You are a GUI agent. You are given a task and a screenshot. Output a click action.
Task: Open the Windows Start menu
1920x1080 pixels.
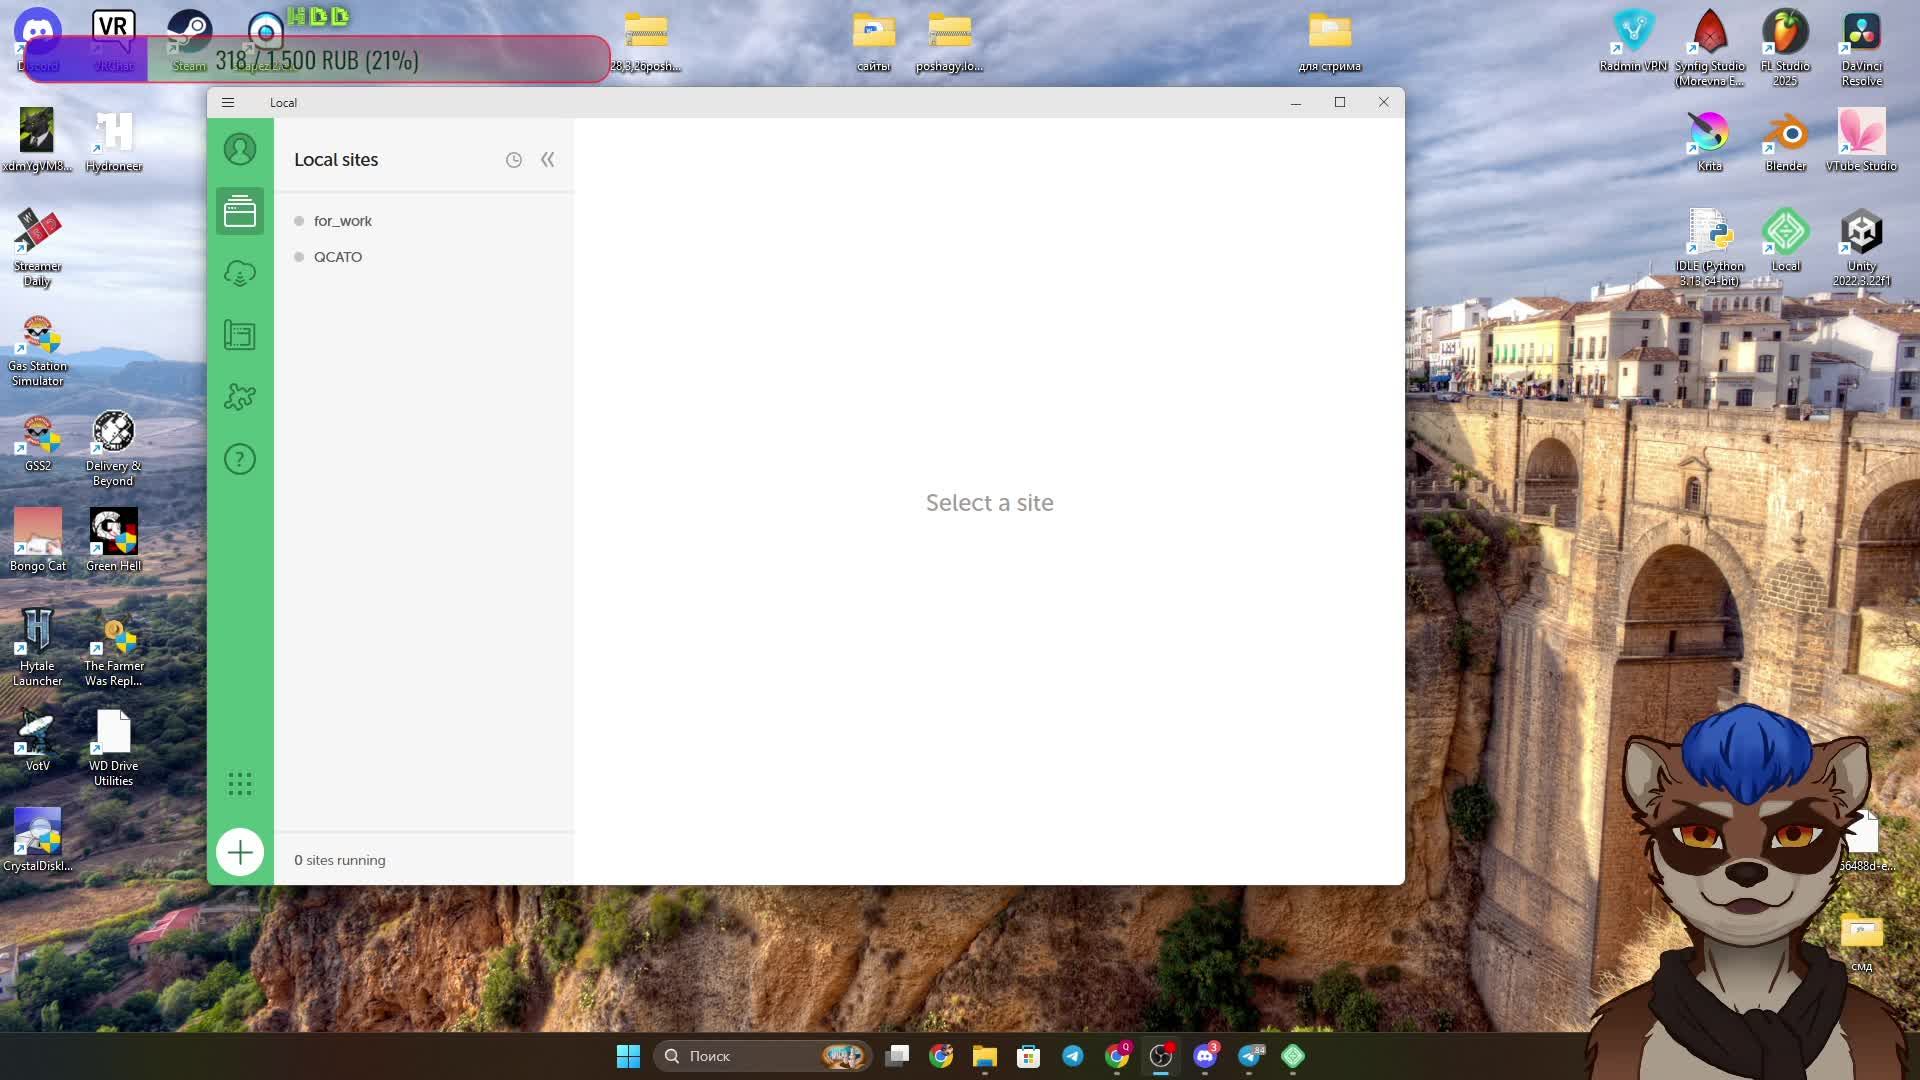pyautogui.click(x=628, y=1056)
